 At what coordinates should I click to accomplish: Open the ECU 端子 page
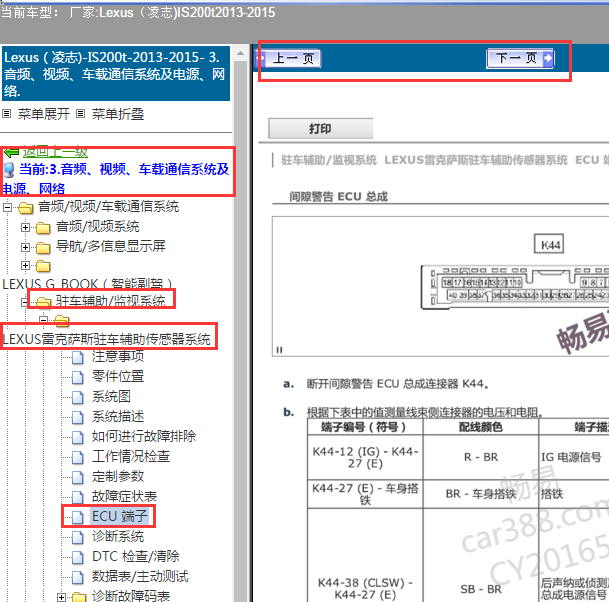click(x=120, y=516)
